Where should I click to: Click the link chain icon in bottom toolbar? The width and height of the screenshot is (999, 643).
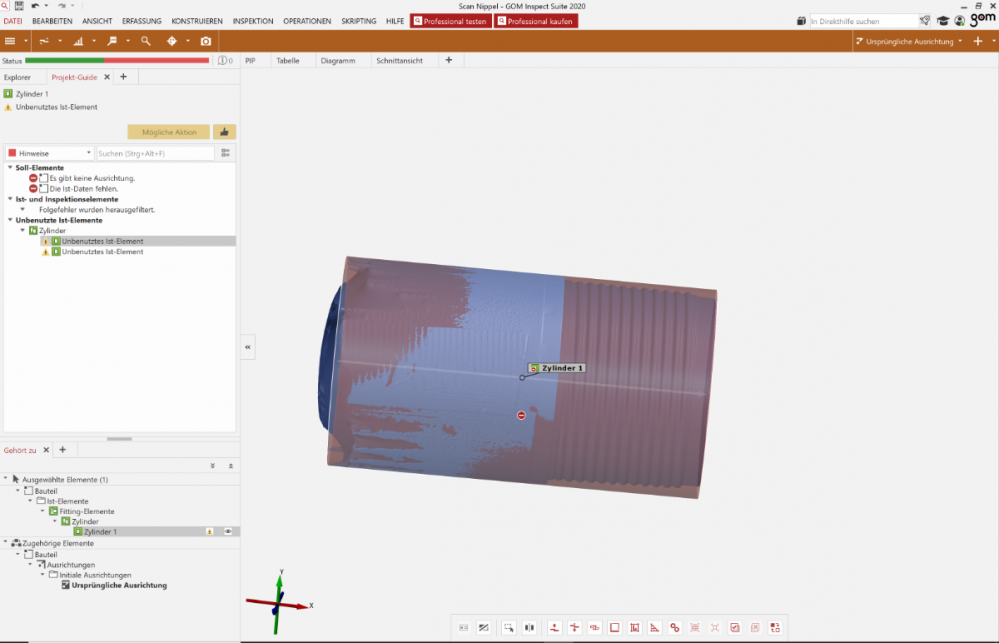(x=674, y=628)
